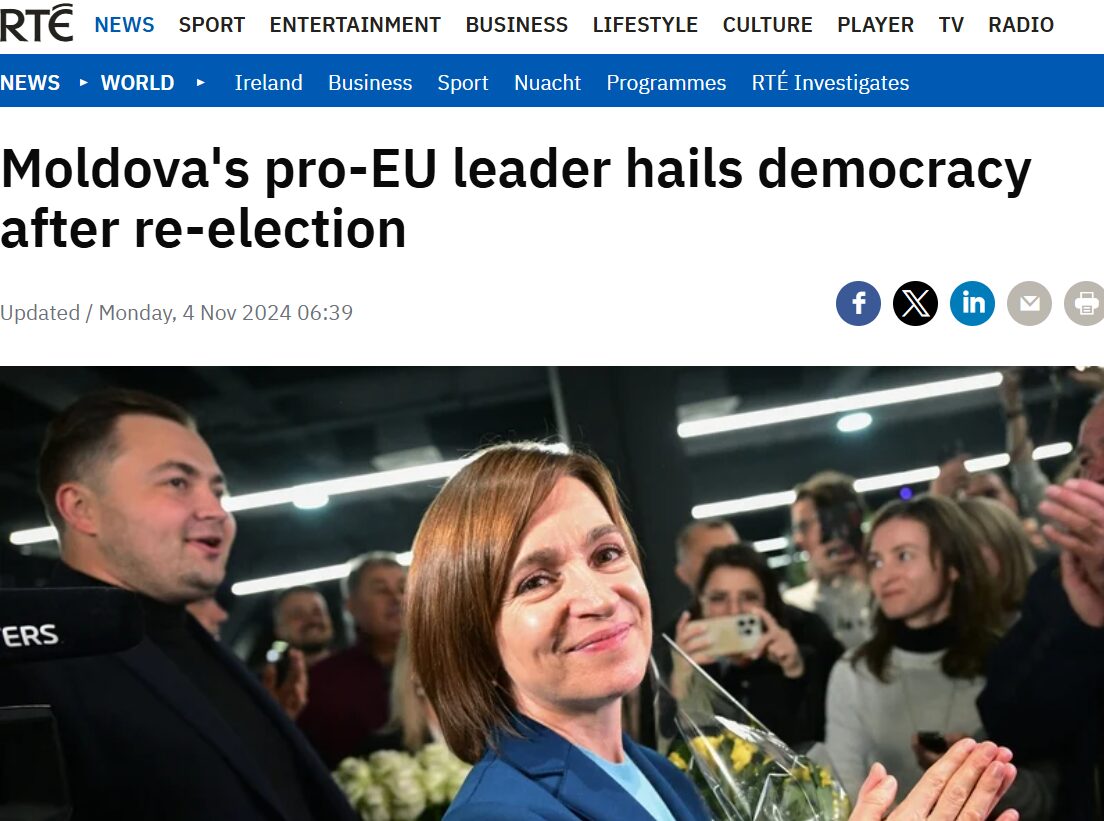The image size is (1104, 821).
Task: Click the WORLD breadcrumb link
Action: 137,82
